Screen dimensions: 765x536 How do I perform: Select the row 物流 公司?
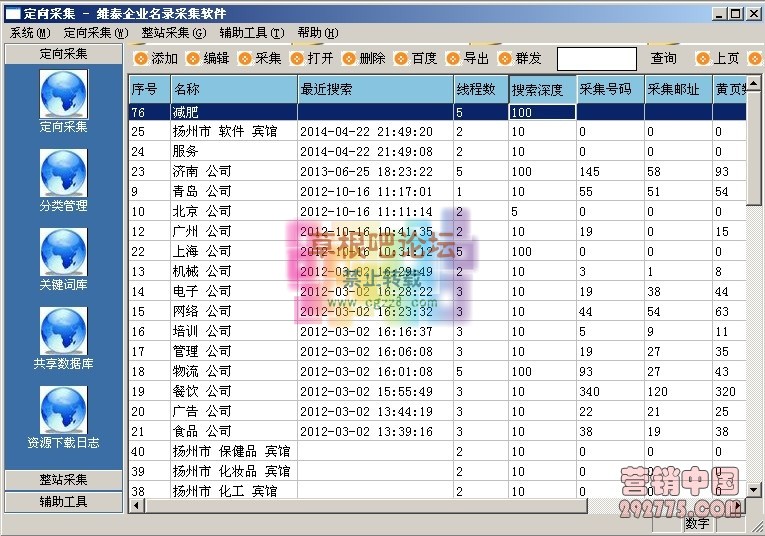pyautogui.click(x=438, y=372)
